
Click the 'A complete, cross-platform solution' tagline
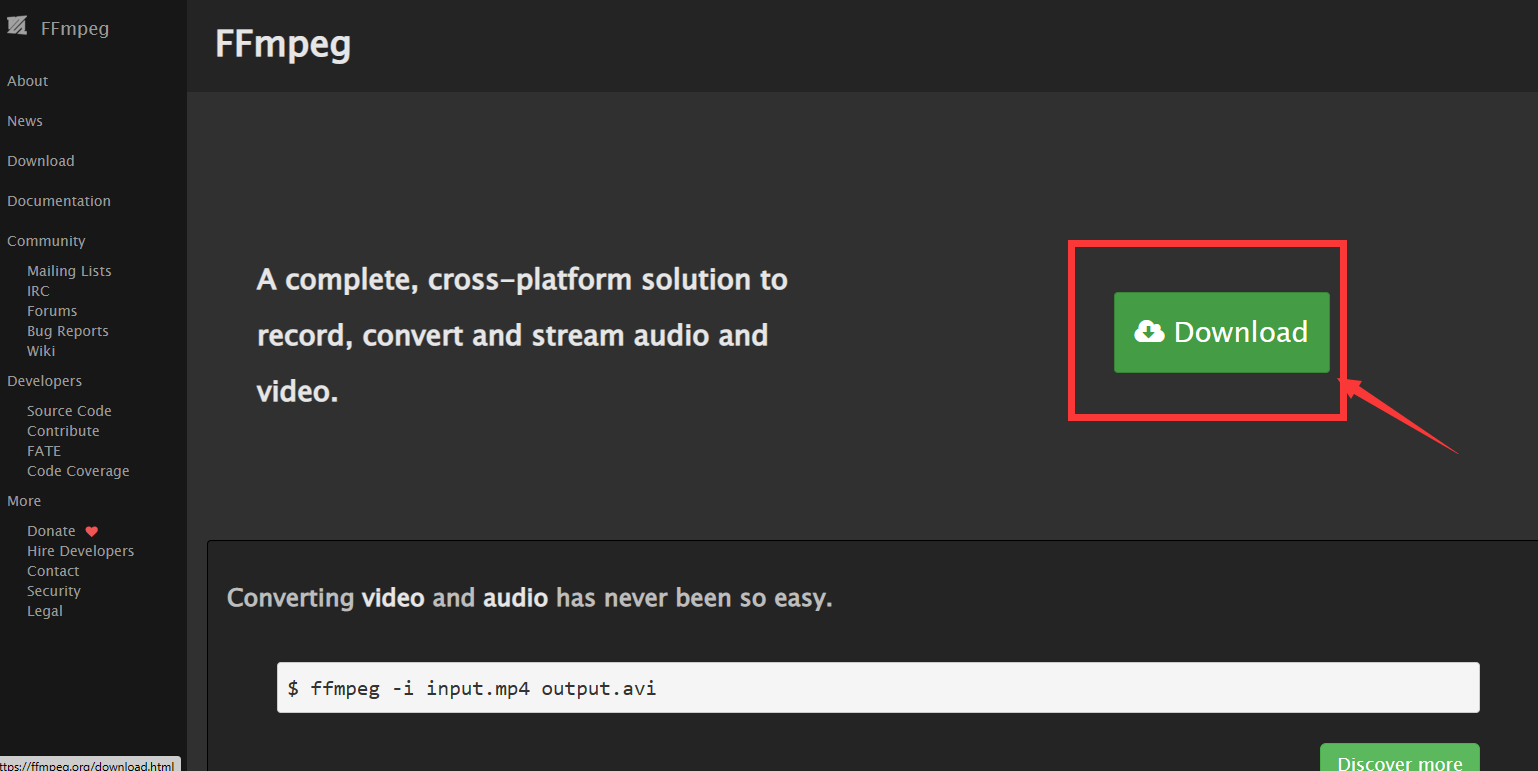(x=522, y=335)
